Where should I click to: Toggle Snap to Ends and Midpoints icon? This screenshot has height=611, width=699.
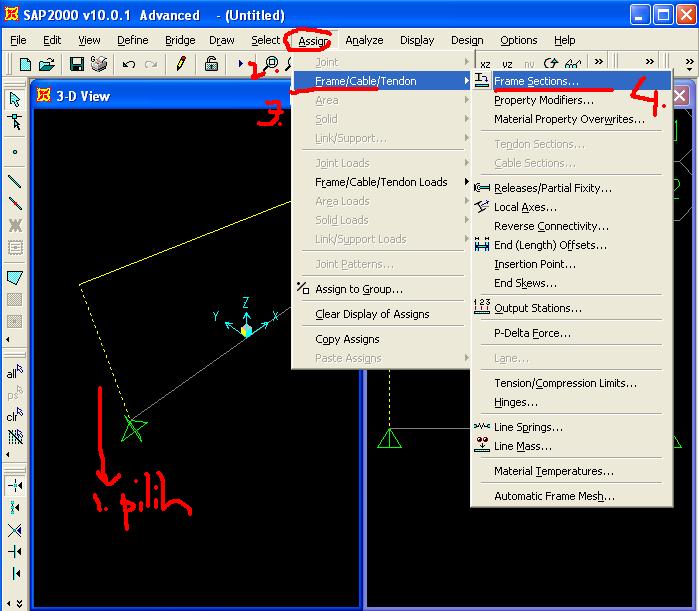pos(15,507)
